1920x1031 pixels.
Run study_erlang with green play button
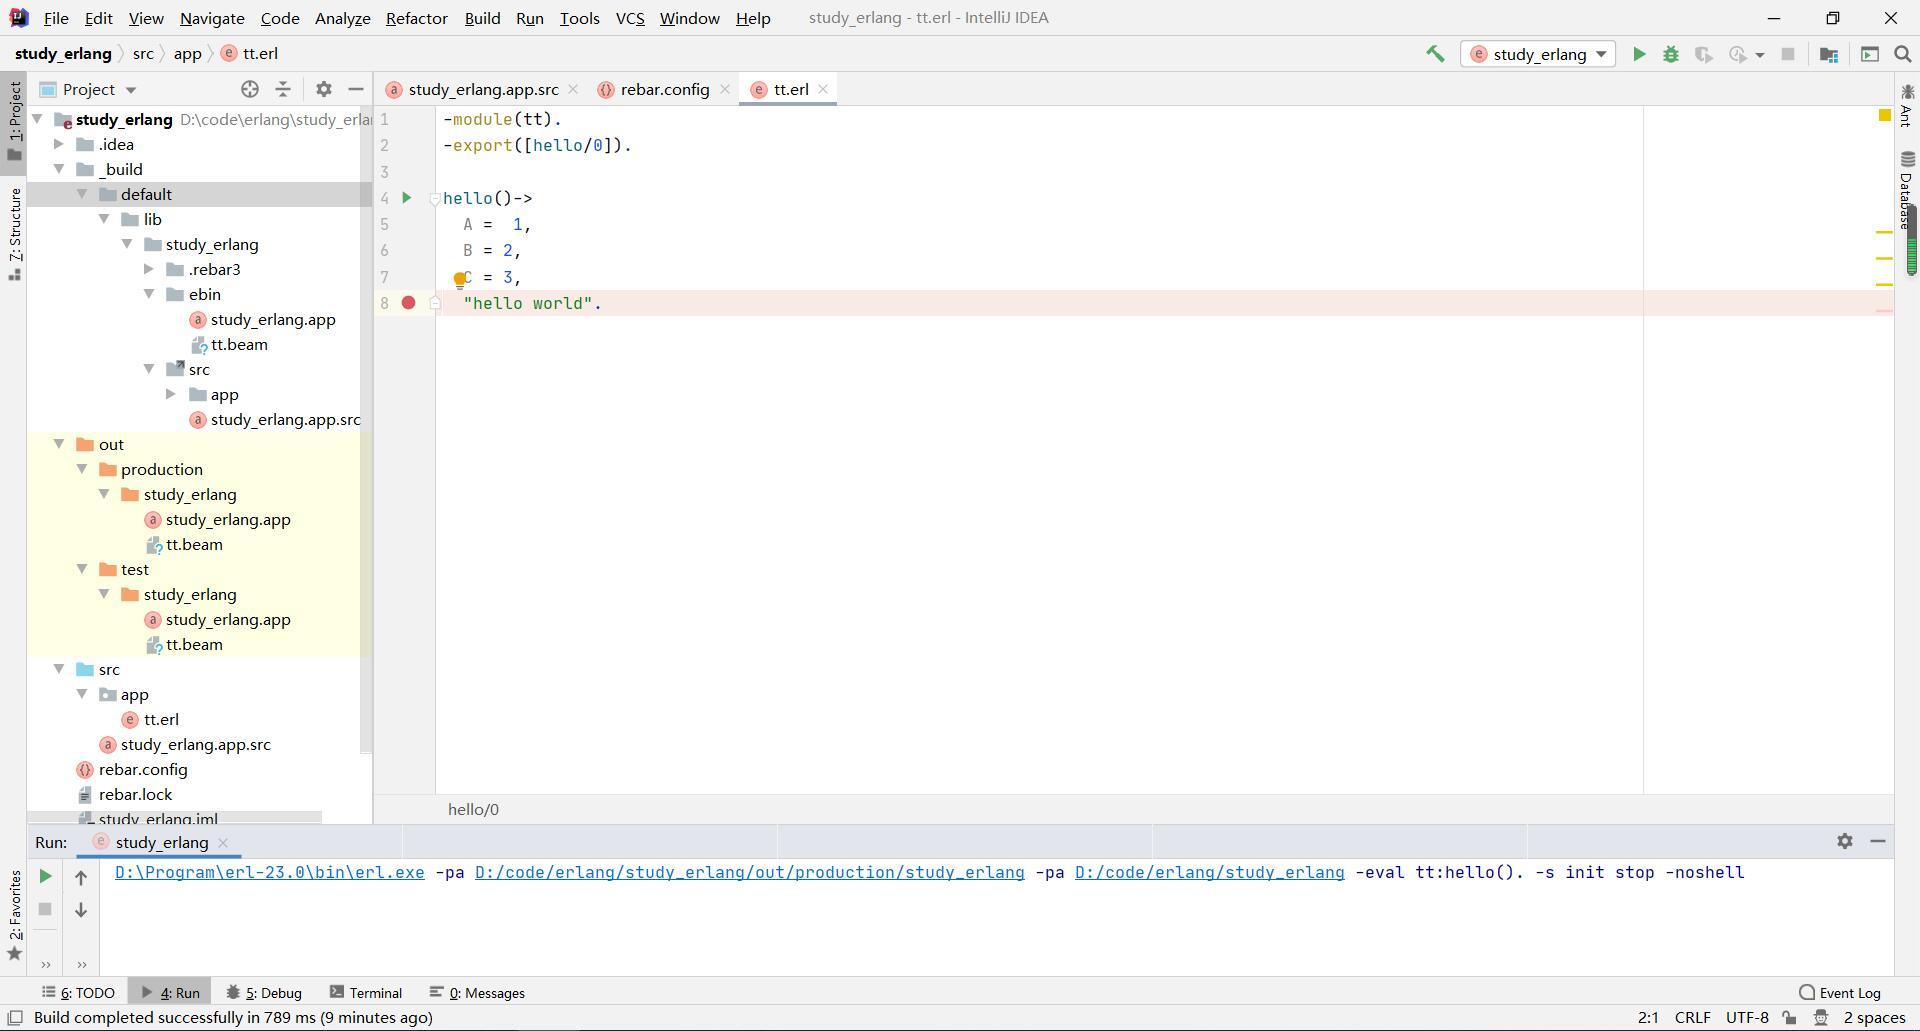click(1639, 54)
